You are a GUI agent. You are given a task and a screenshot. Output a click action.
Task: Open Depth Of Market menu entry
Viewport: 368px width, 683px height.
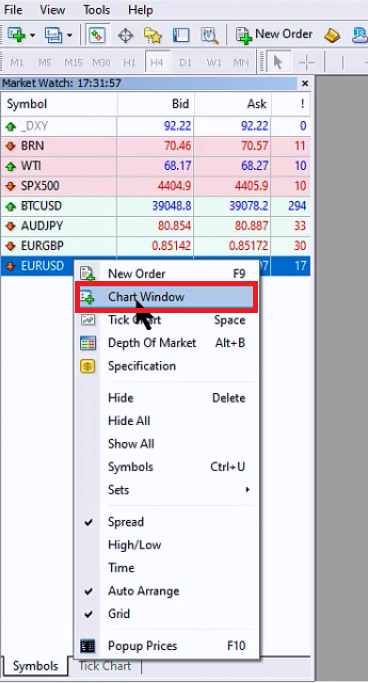coord(167,343)
